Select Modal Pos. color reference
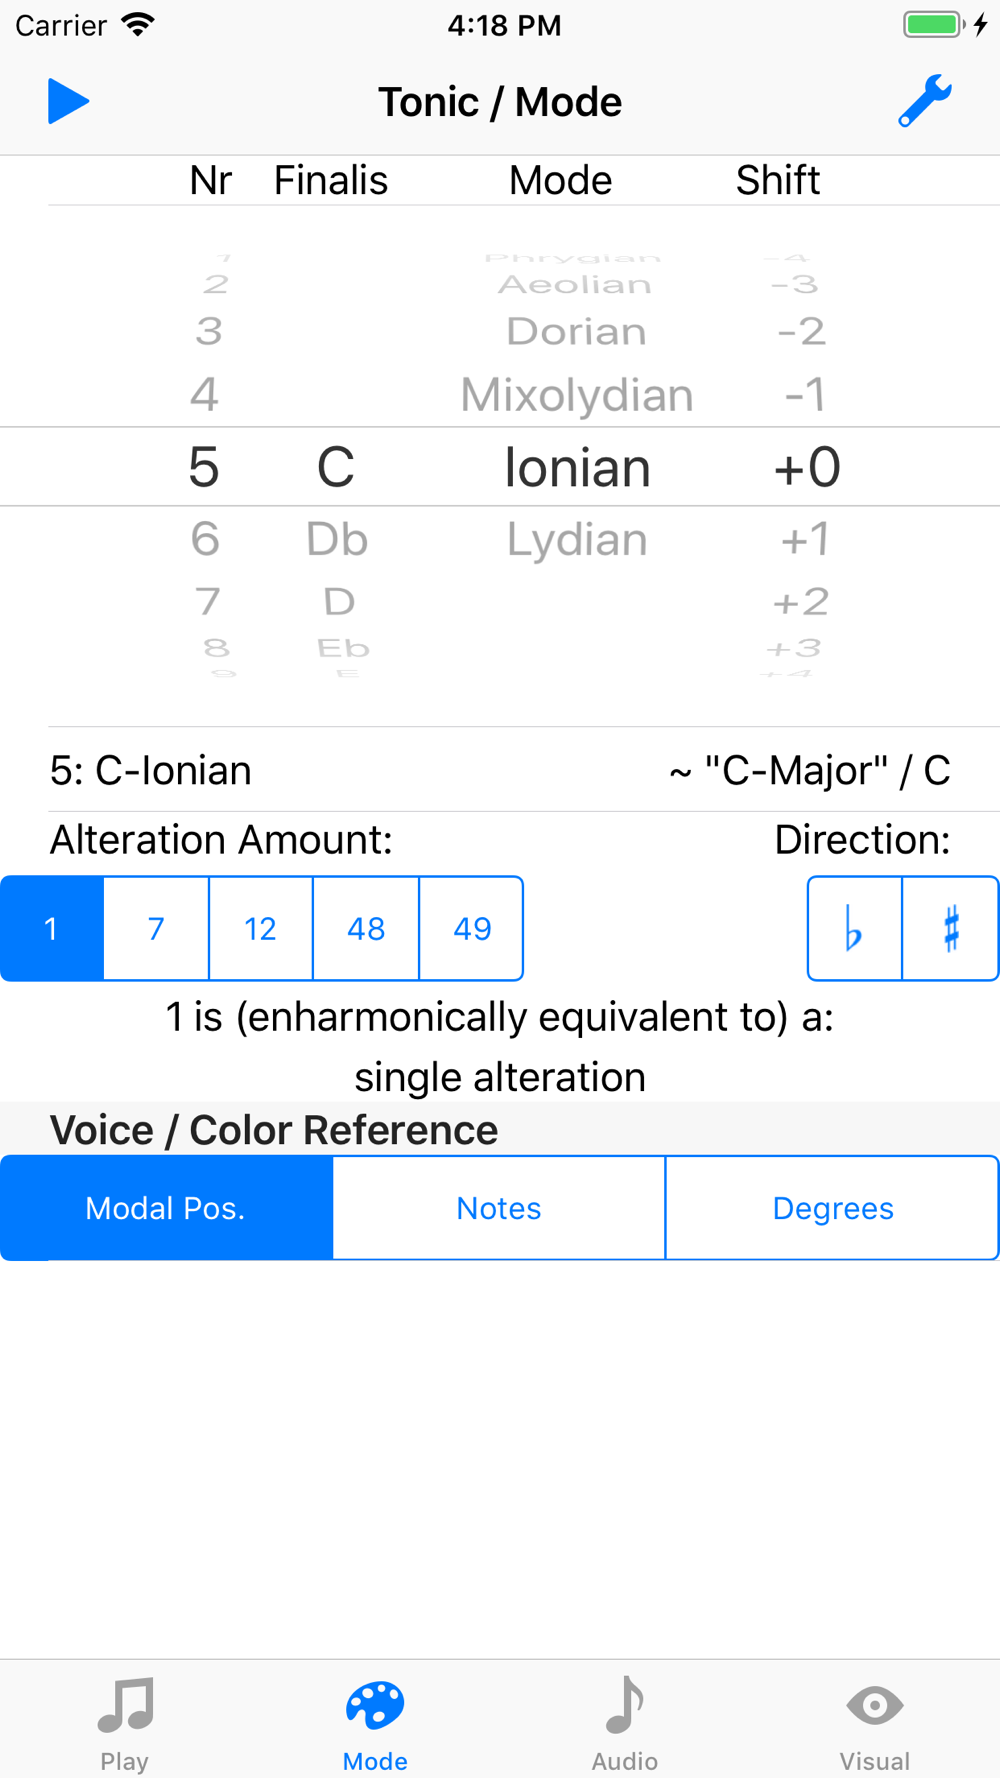 pyautogui.click(x=166, y=1208)
